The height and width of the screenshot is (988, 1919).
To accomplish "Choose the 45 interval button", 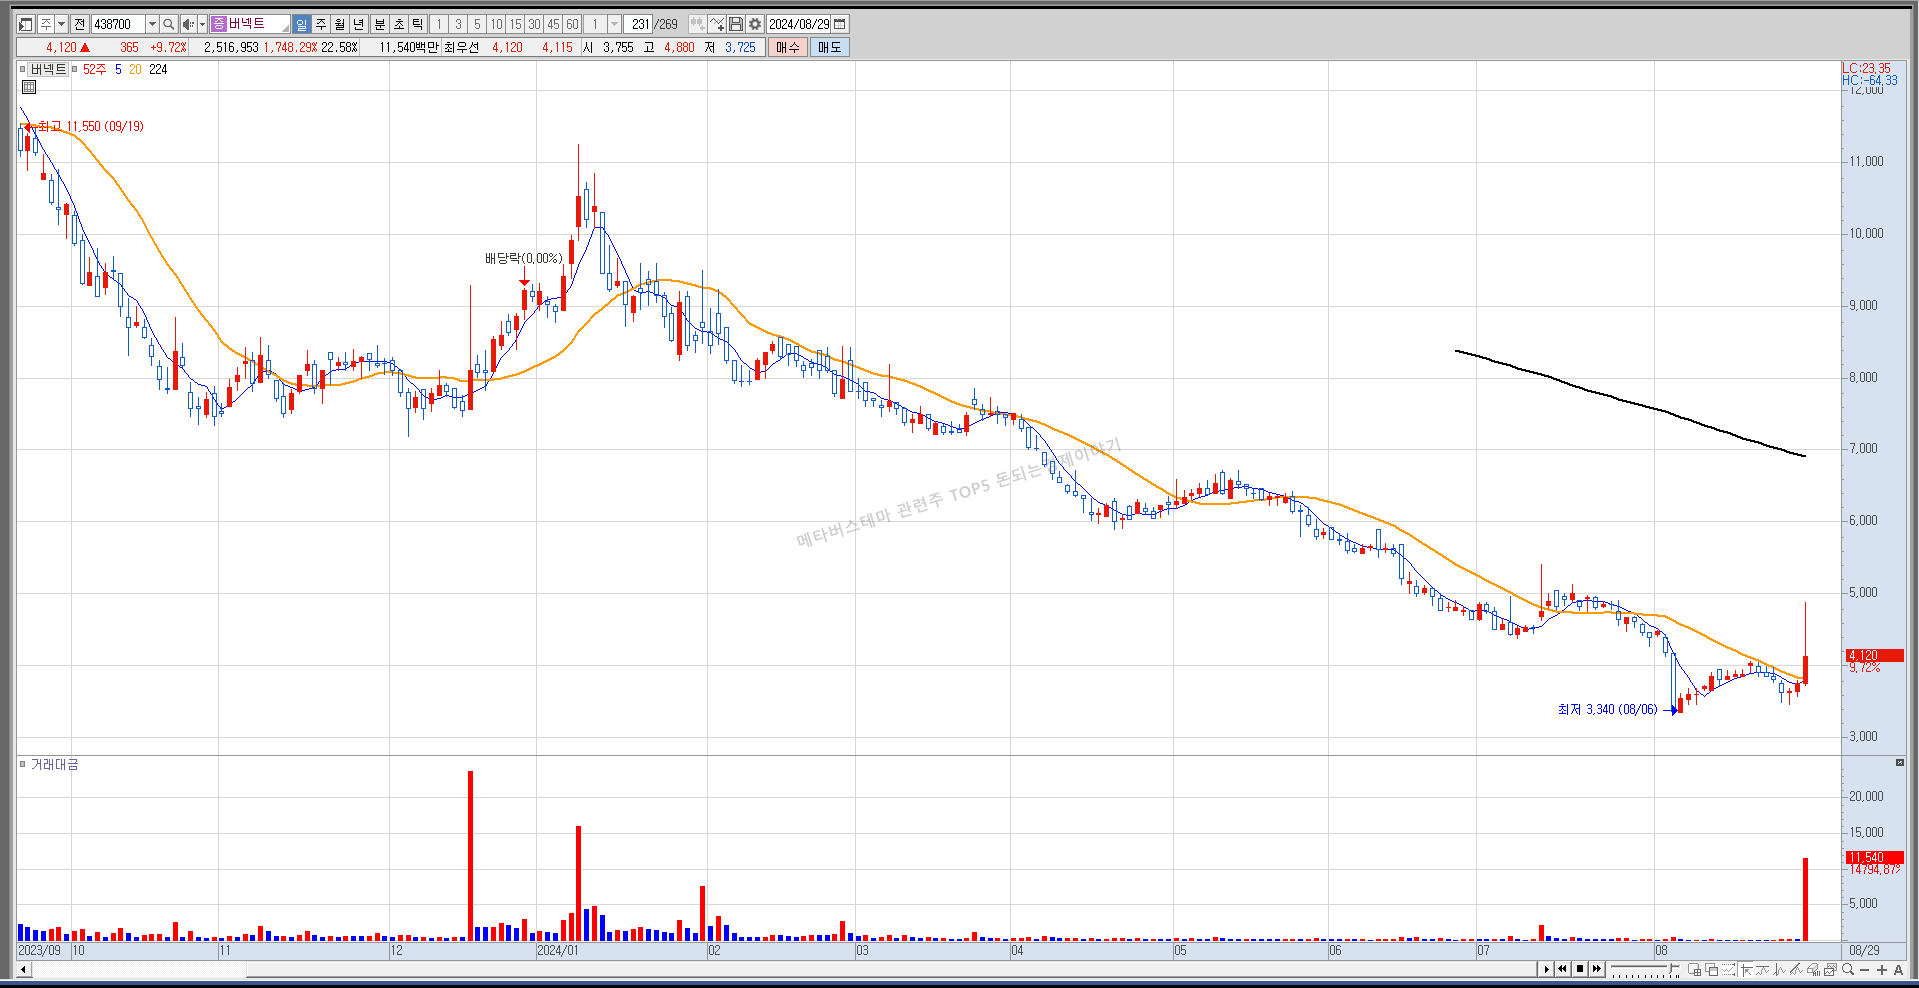I will pyautogui.click(x=553, y=24).
